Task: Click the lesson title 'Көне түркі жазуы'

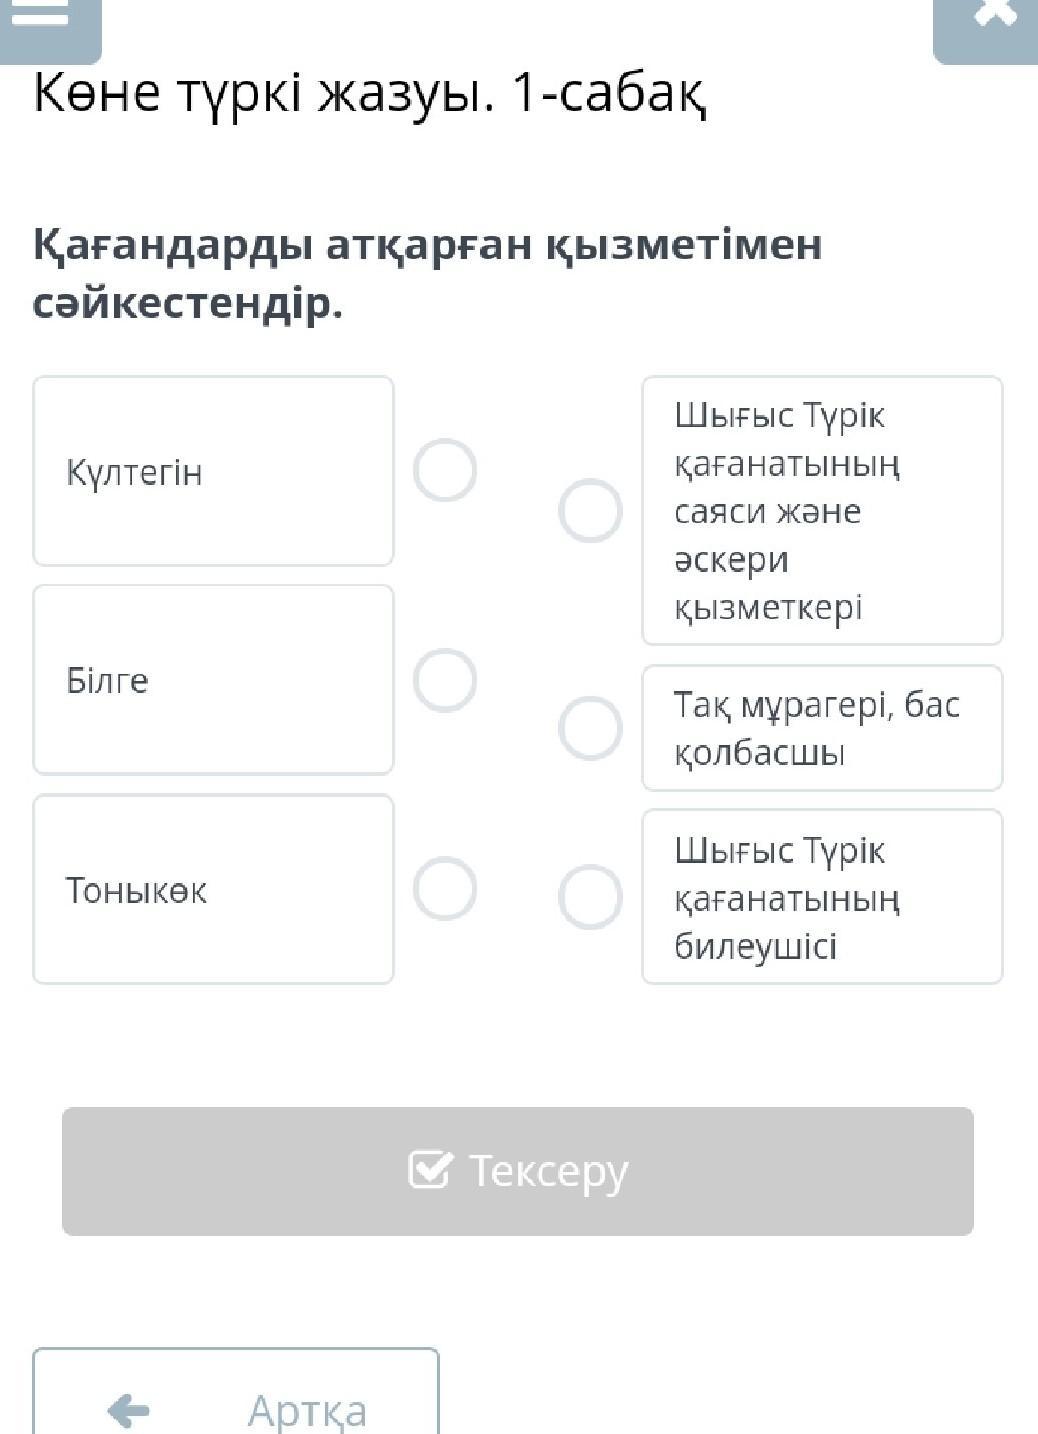Action: [x=369, y=93]
